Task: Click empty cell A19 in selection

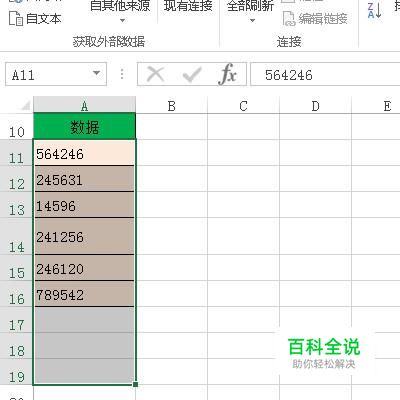Action: [x=85, y=371]
